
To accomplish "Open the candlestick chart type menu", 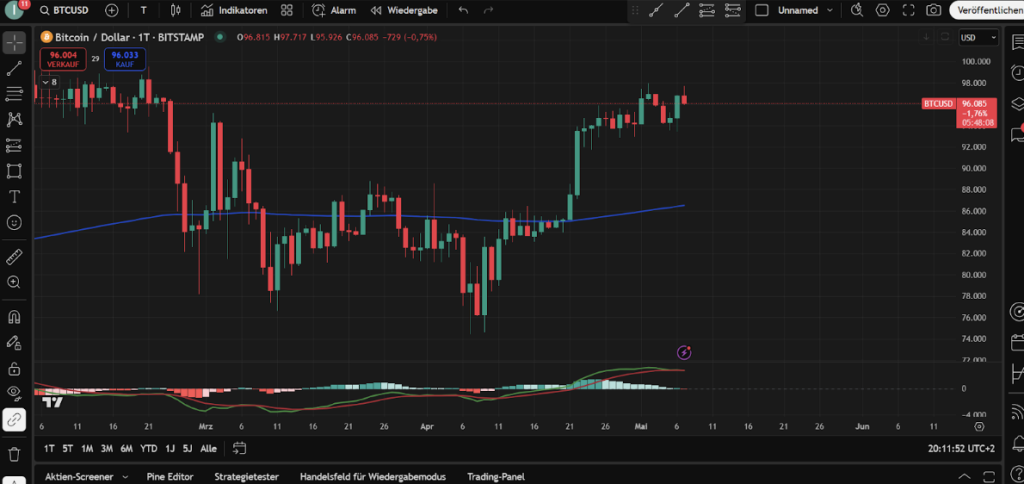I will pos(175,10).
